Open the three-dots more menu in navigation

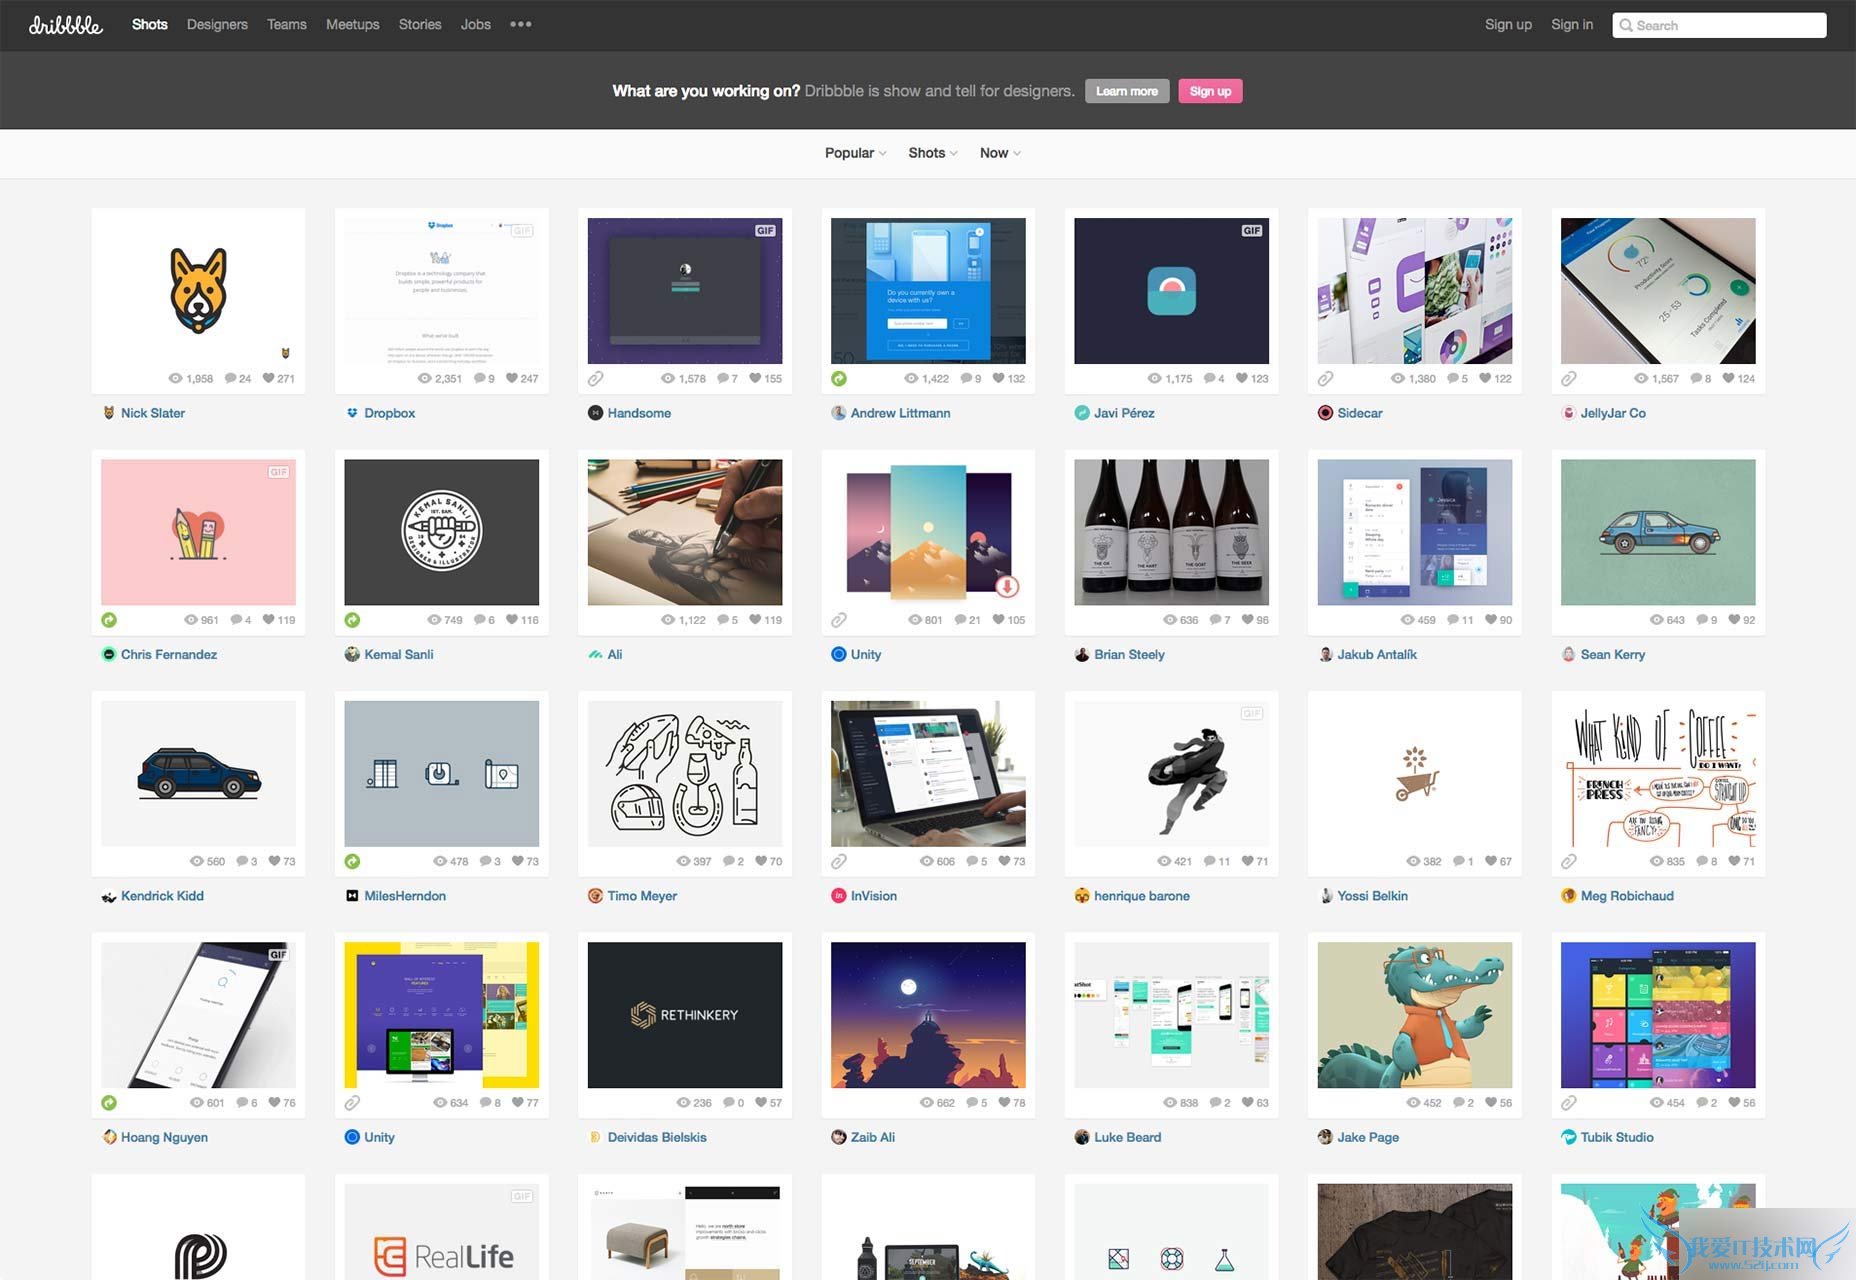[520, 24]
